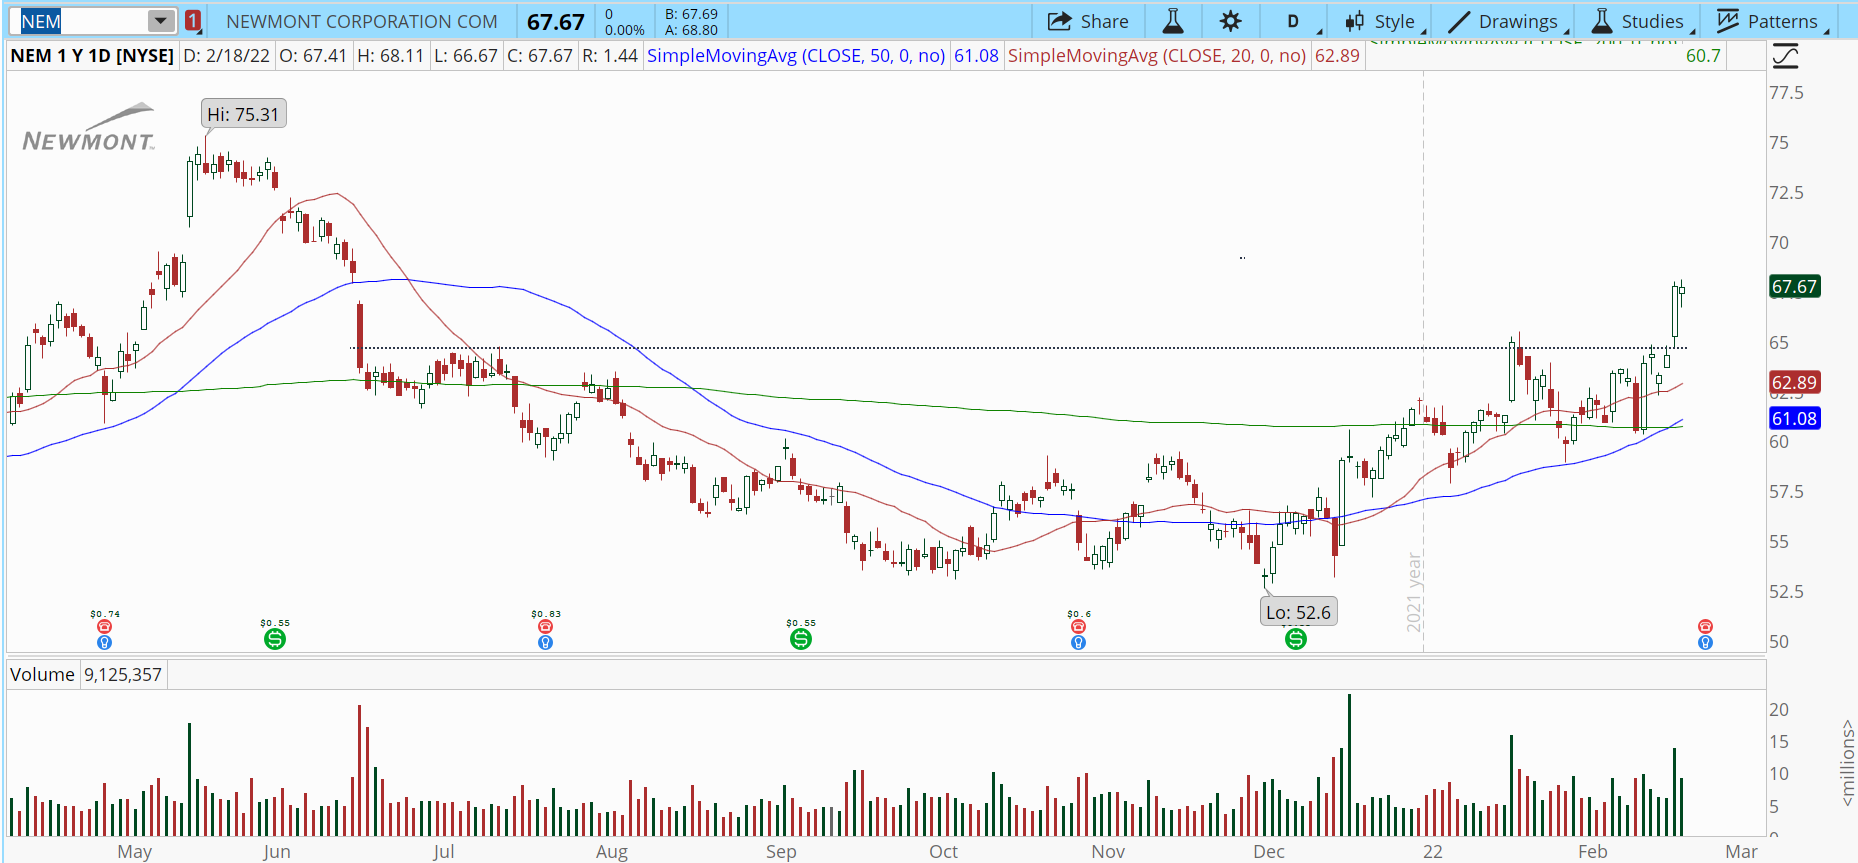Click the green 60.7 study value

click(1703, 56)
